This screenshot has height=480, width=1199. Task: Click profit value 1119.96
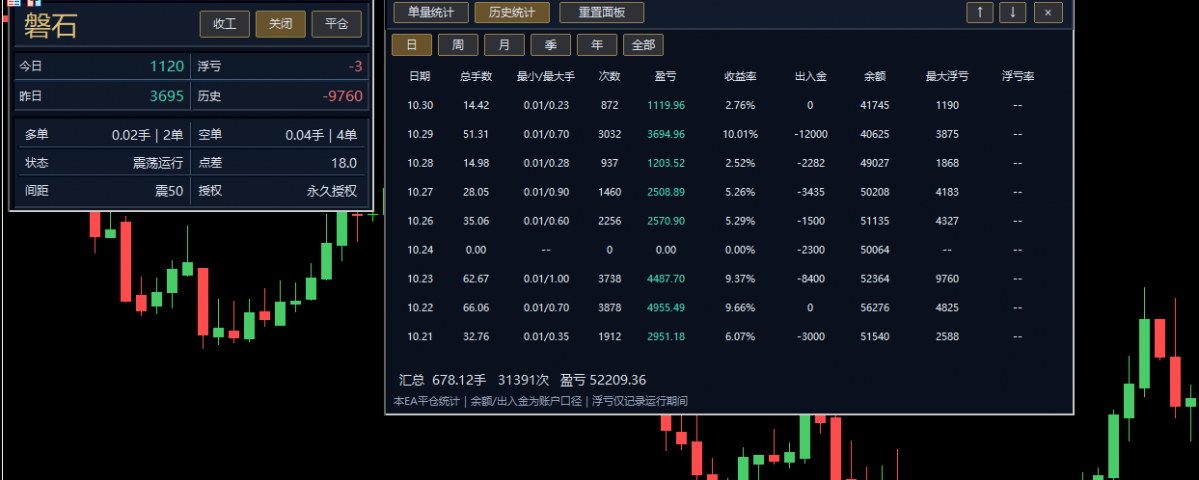(x=665, y=105)
